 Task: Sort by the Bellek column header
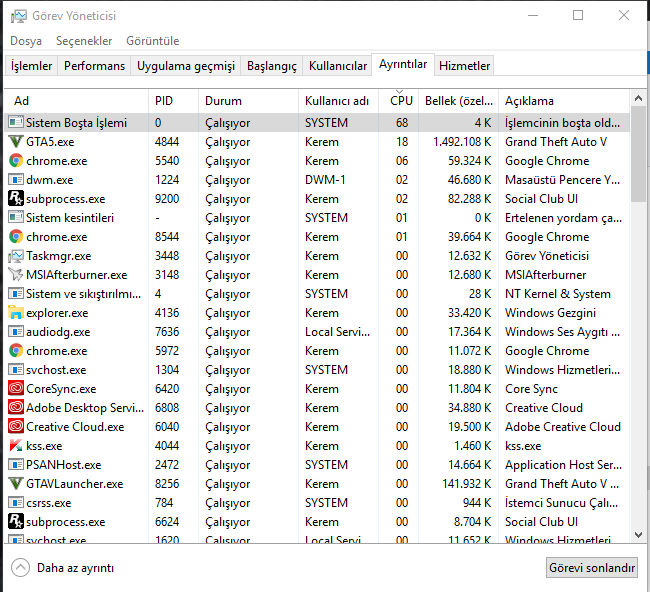pos(458,101)
